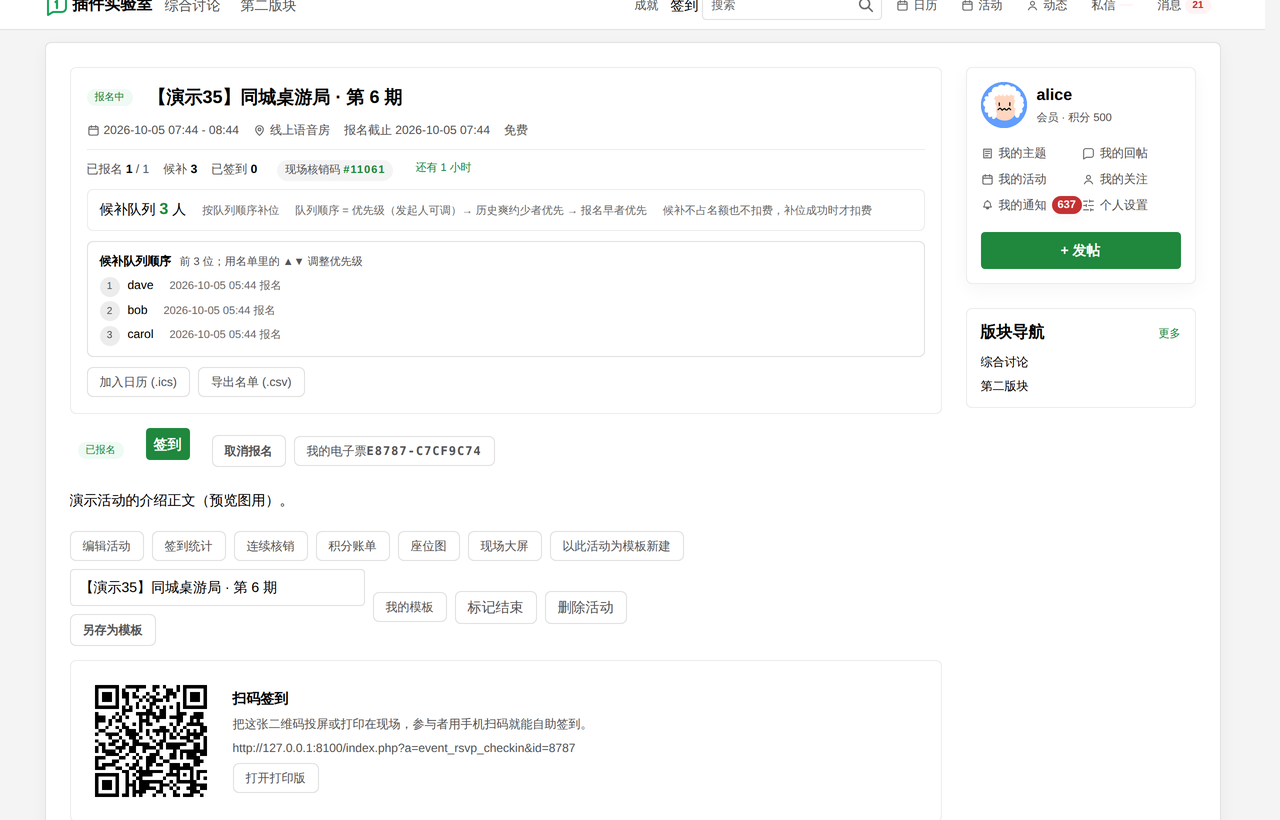
Task: Click the 签到 link in header
Action: coord(684,6)
